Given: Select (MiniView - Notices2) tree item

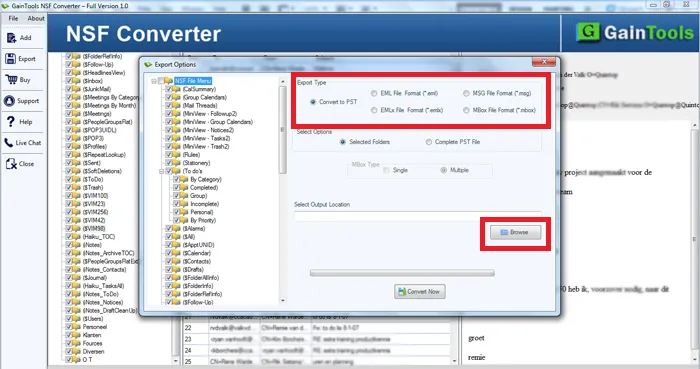Looking at the screenshot, I should click(208, 130).
